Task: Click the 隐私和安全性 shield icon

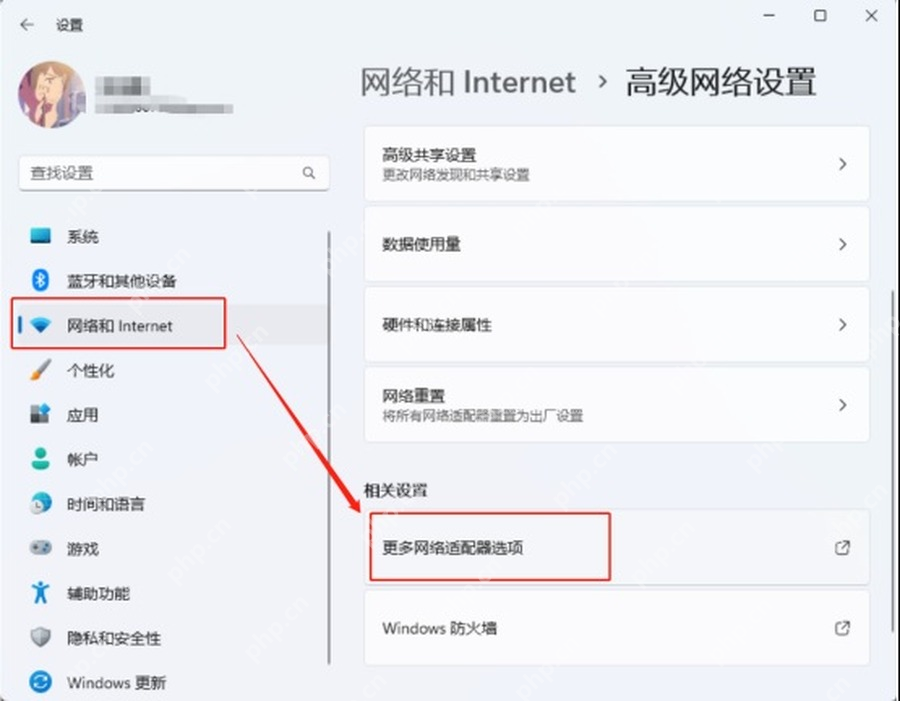Action: pyautogui.click(x=40, y=637)
